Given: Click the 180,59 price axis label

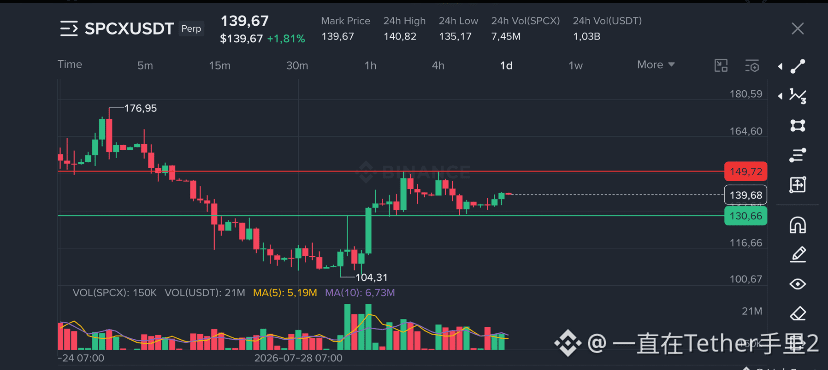Looking at the screenshot, I should coord(746,94).
